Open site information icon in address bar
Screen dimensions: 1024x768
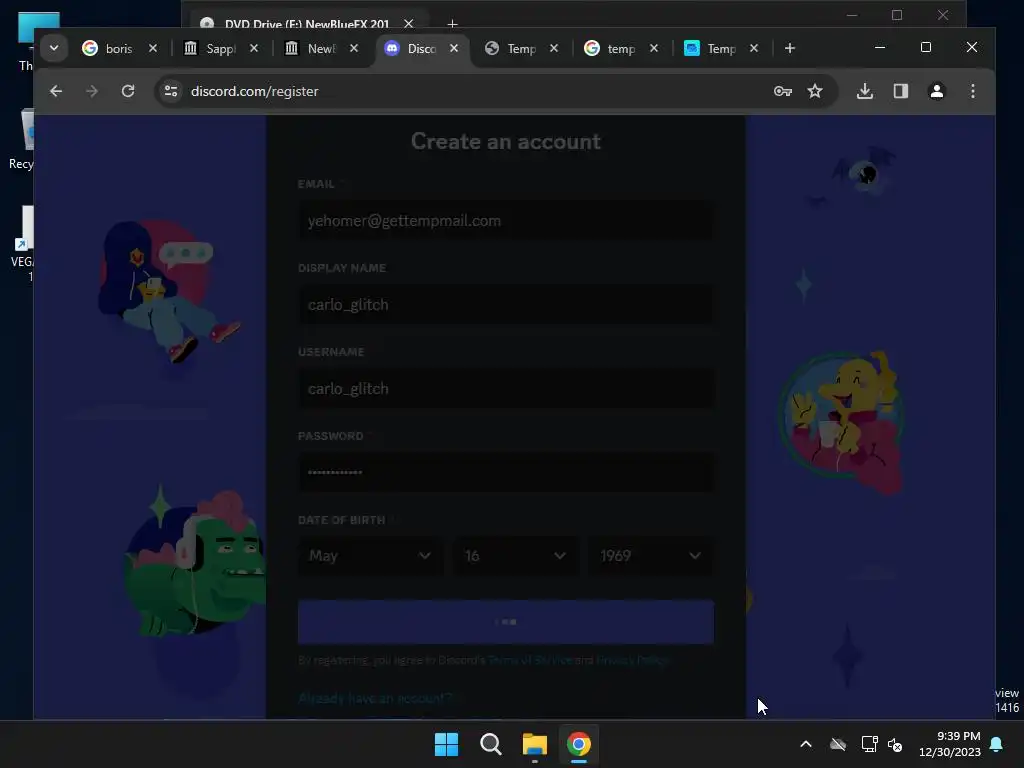pyautogui.click(x=171, y=91)
